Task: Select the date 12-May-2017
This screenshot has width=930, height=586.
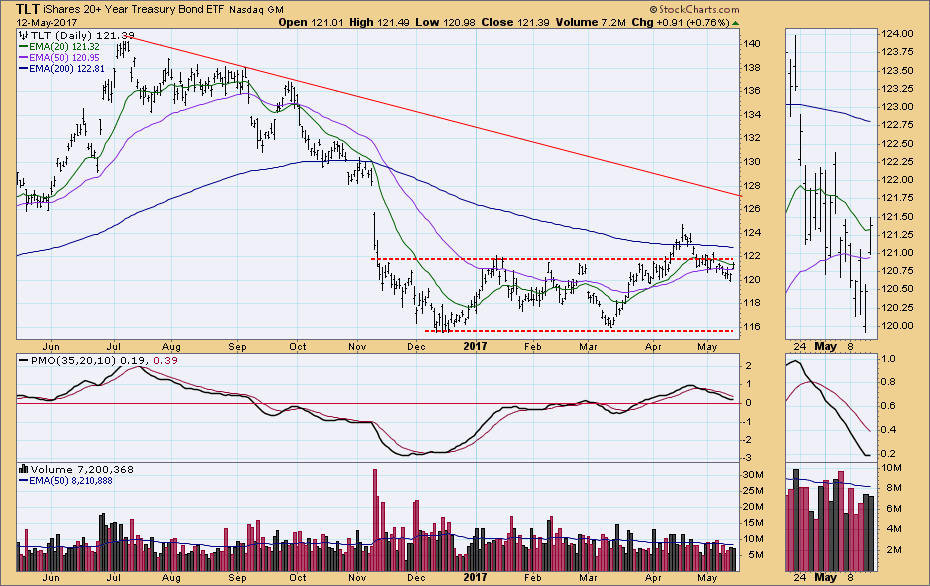Action: 47,23
